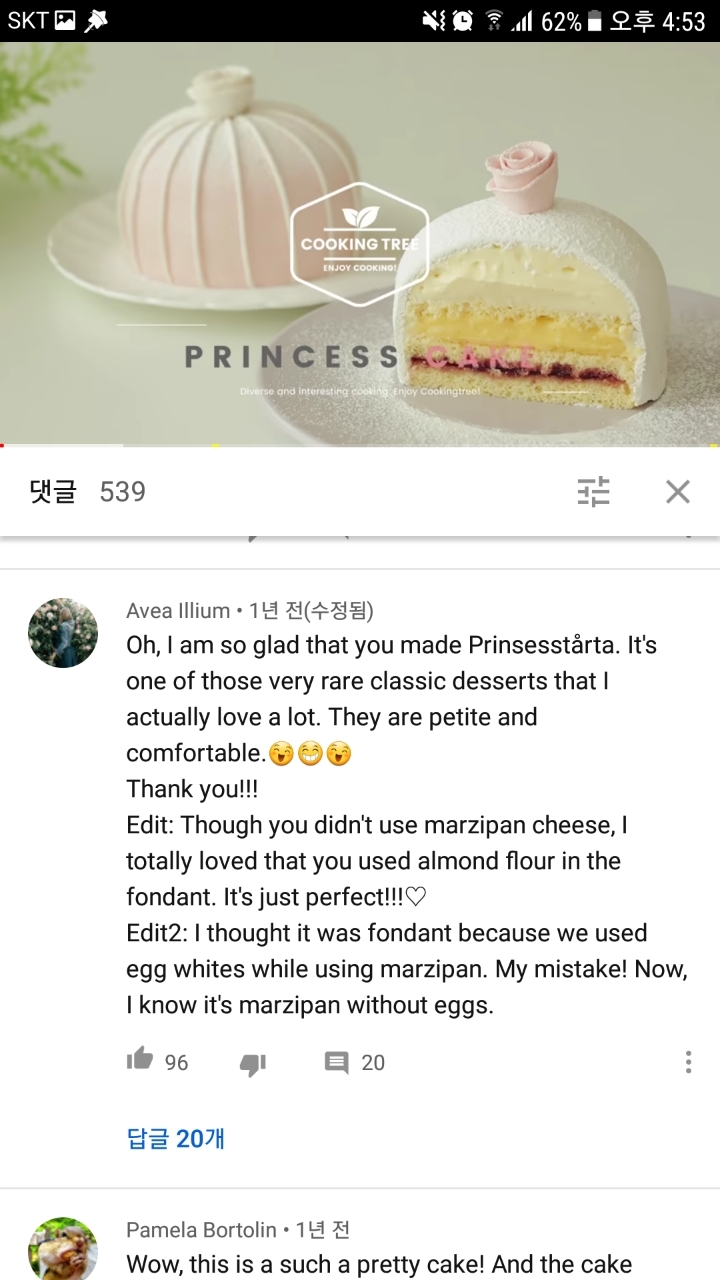720x1280 pixels.
Task: Open Avea Illium's channel name link
Action: pyautogui.click(x=178, y=610)
